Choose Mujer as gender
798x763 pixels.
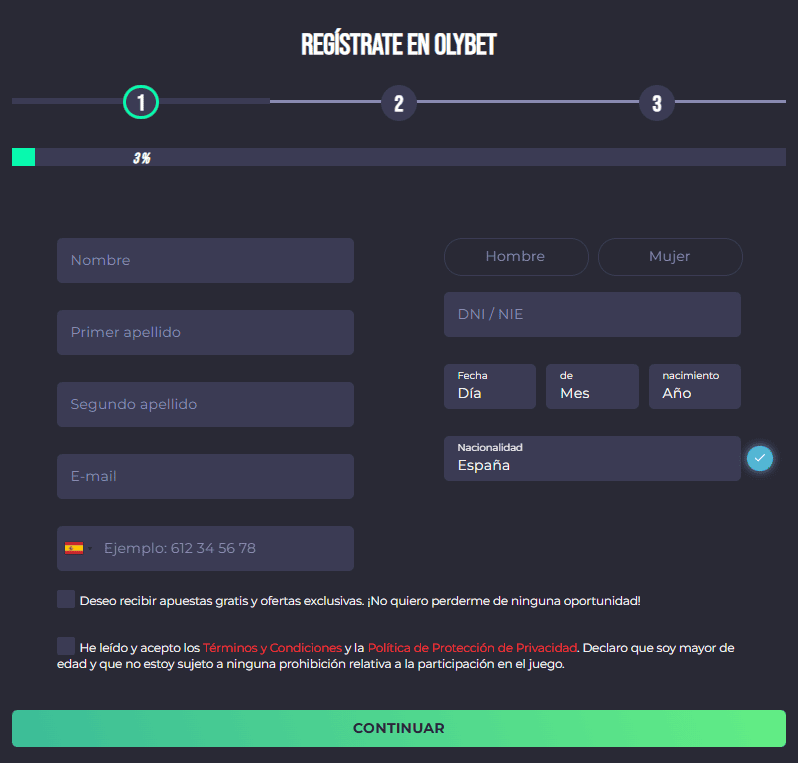670,257
